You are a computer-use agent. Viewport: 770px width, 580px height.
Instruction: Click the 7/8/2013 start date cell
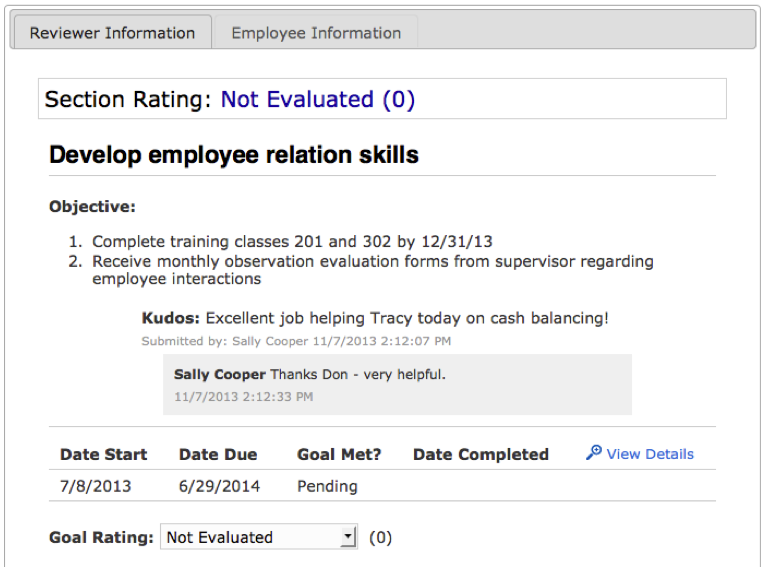click(96, 486)
